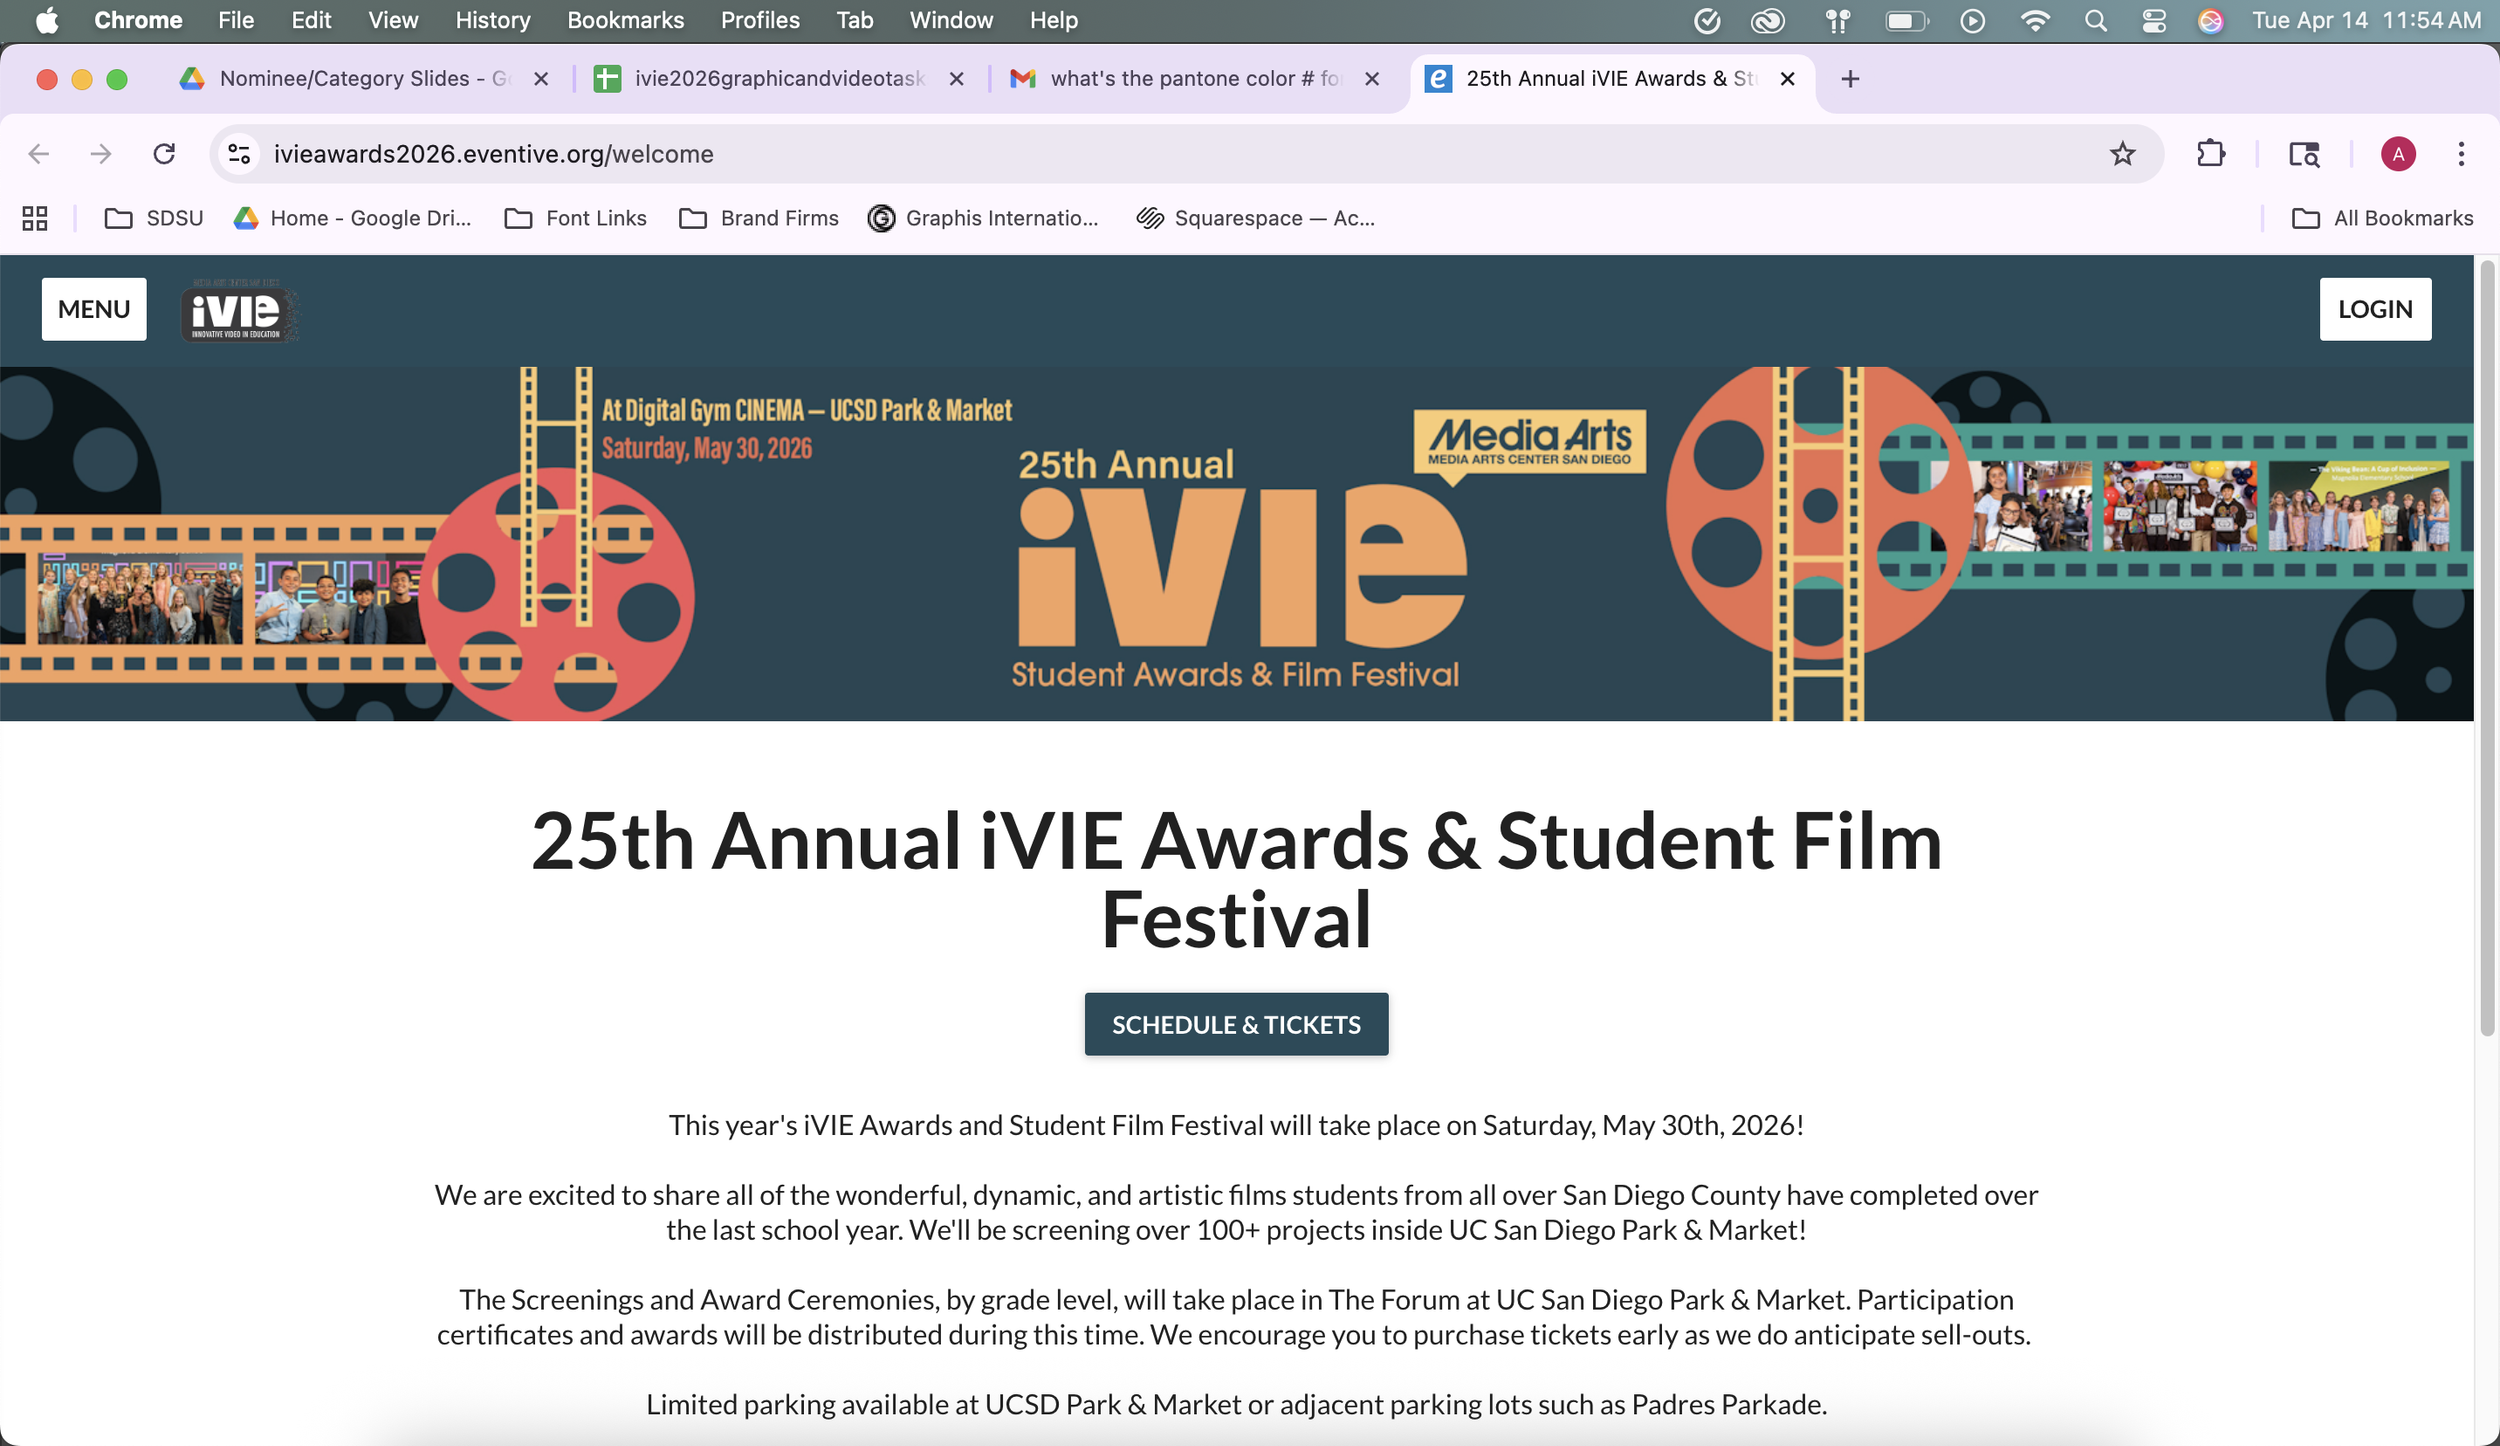Open the Profiles menu

(x=760, y=20)
